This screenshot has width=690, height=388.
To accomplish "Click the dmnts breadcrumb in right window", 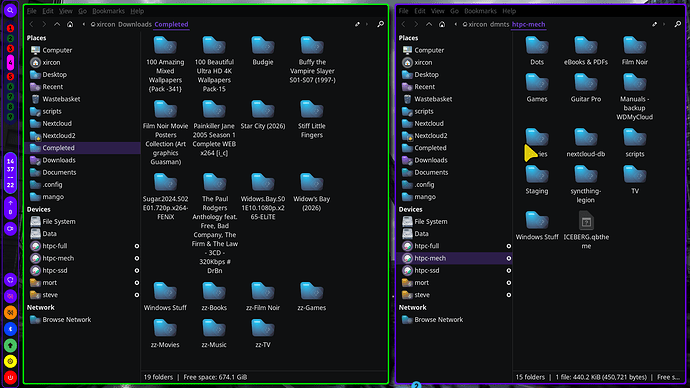I will [499, 24].
